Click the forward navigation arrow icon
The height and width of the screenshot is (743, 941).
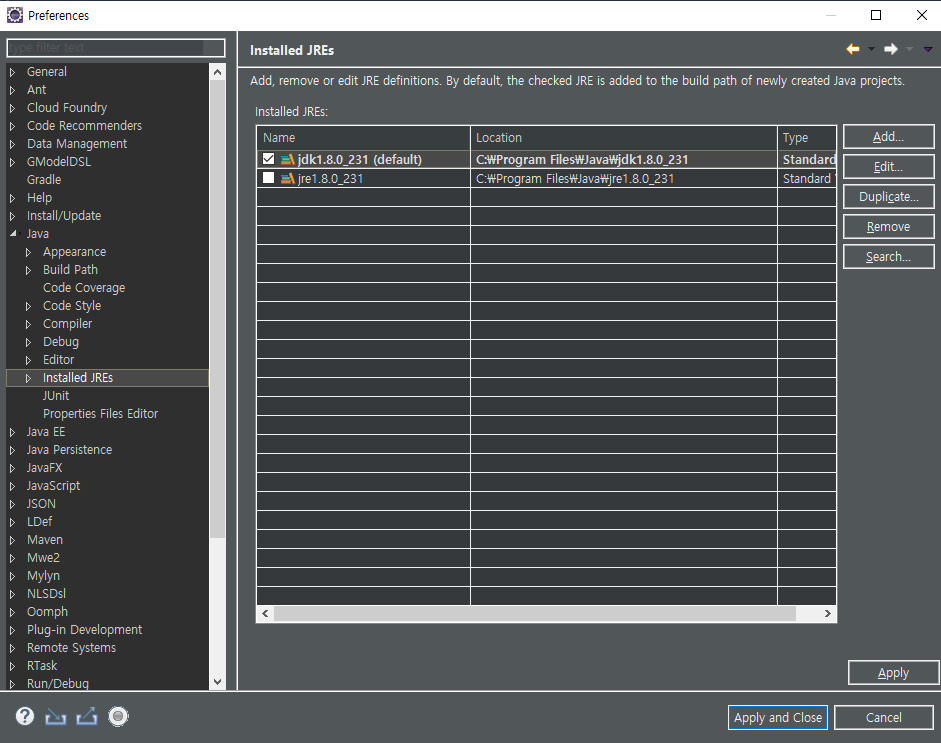pyautogui.click(x=891, y=49)
